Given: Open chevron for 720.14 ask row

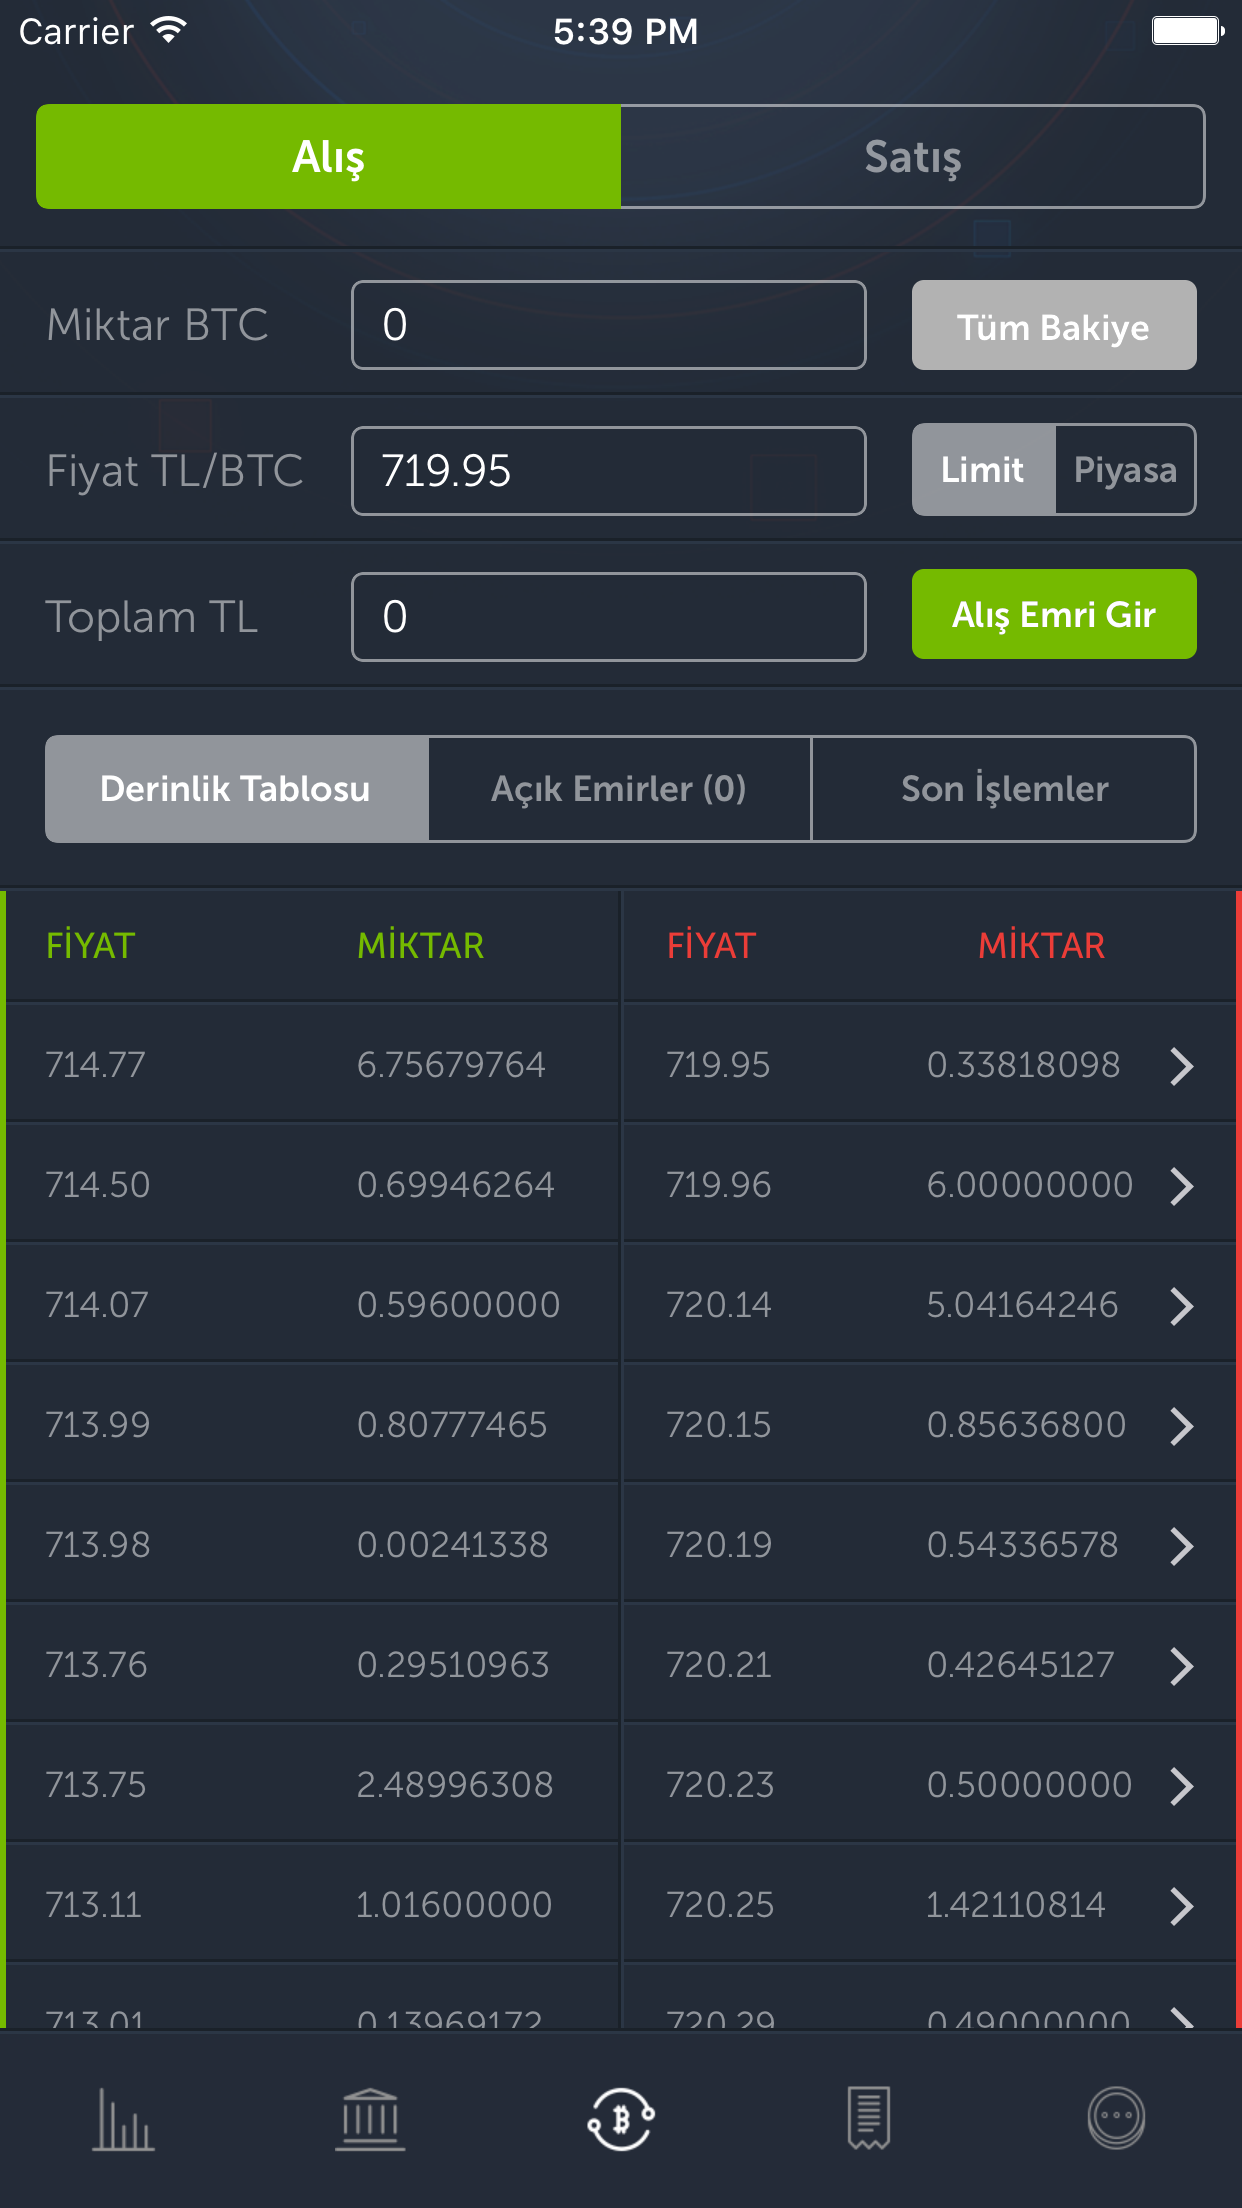Looking at the screenshot, I should 1181,1306.
